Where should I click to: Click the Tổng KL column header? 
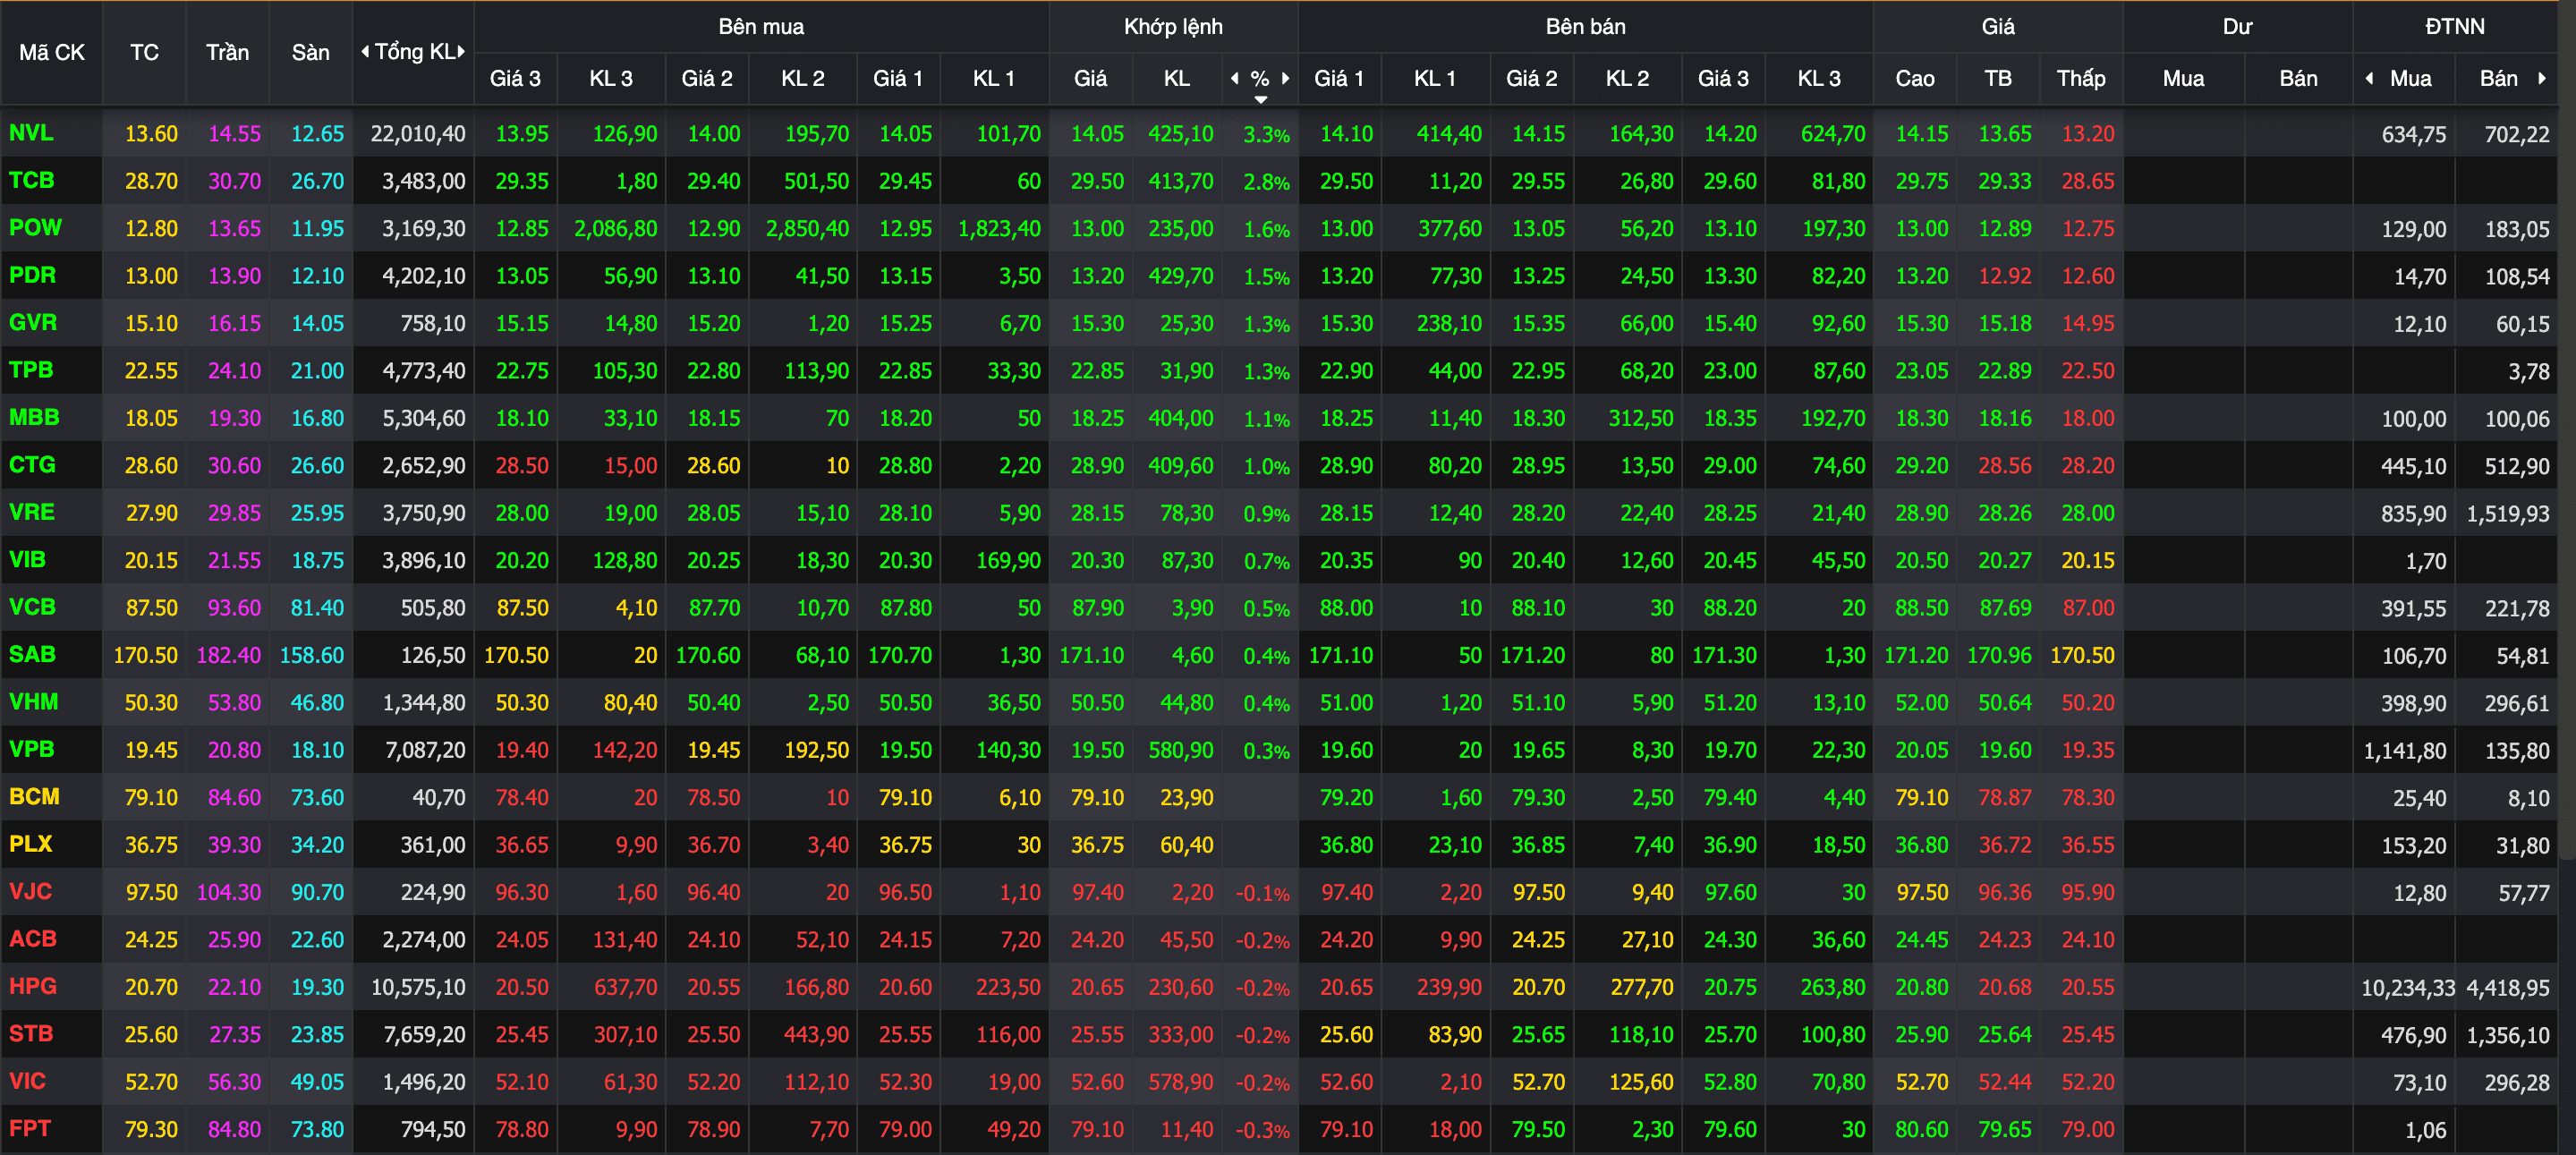coord(414,52)
